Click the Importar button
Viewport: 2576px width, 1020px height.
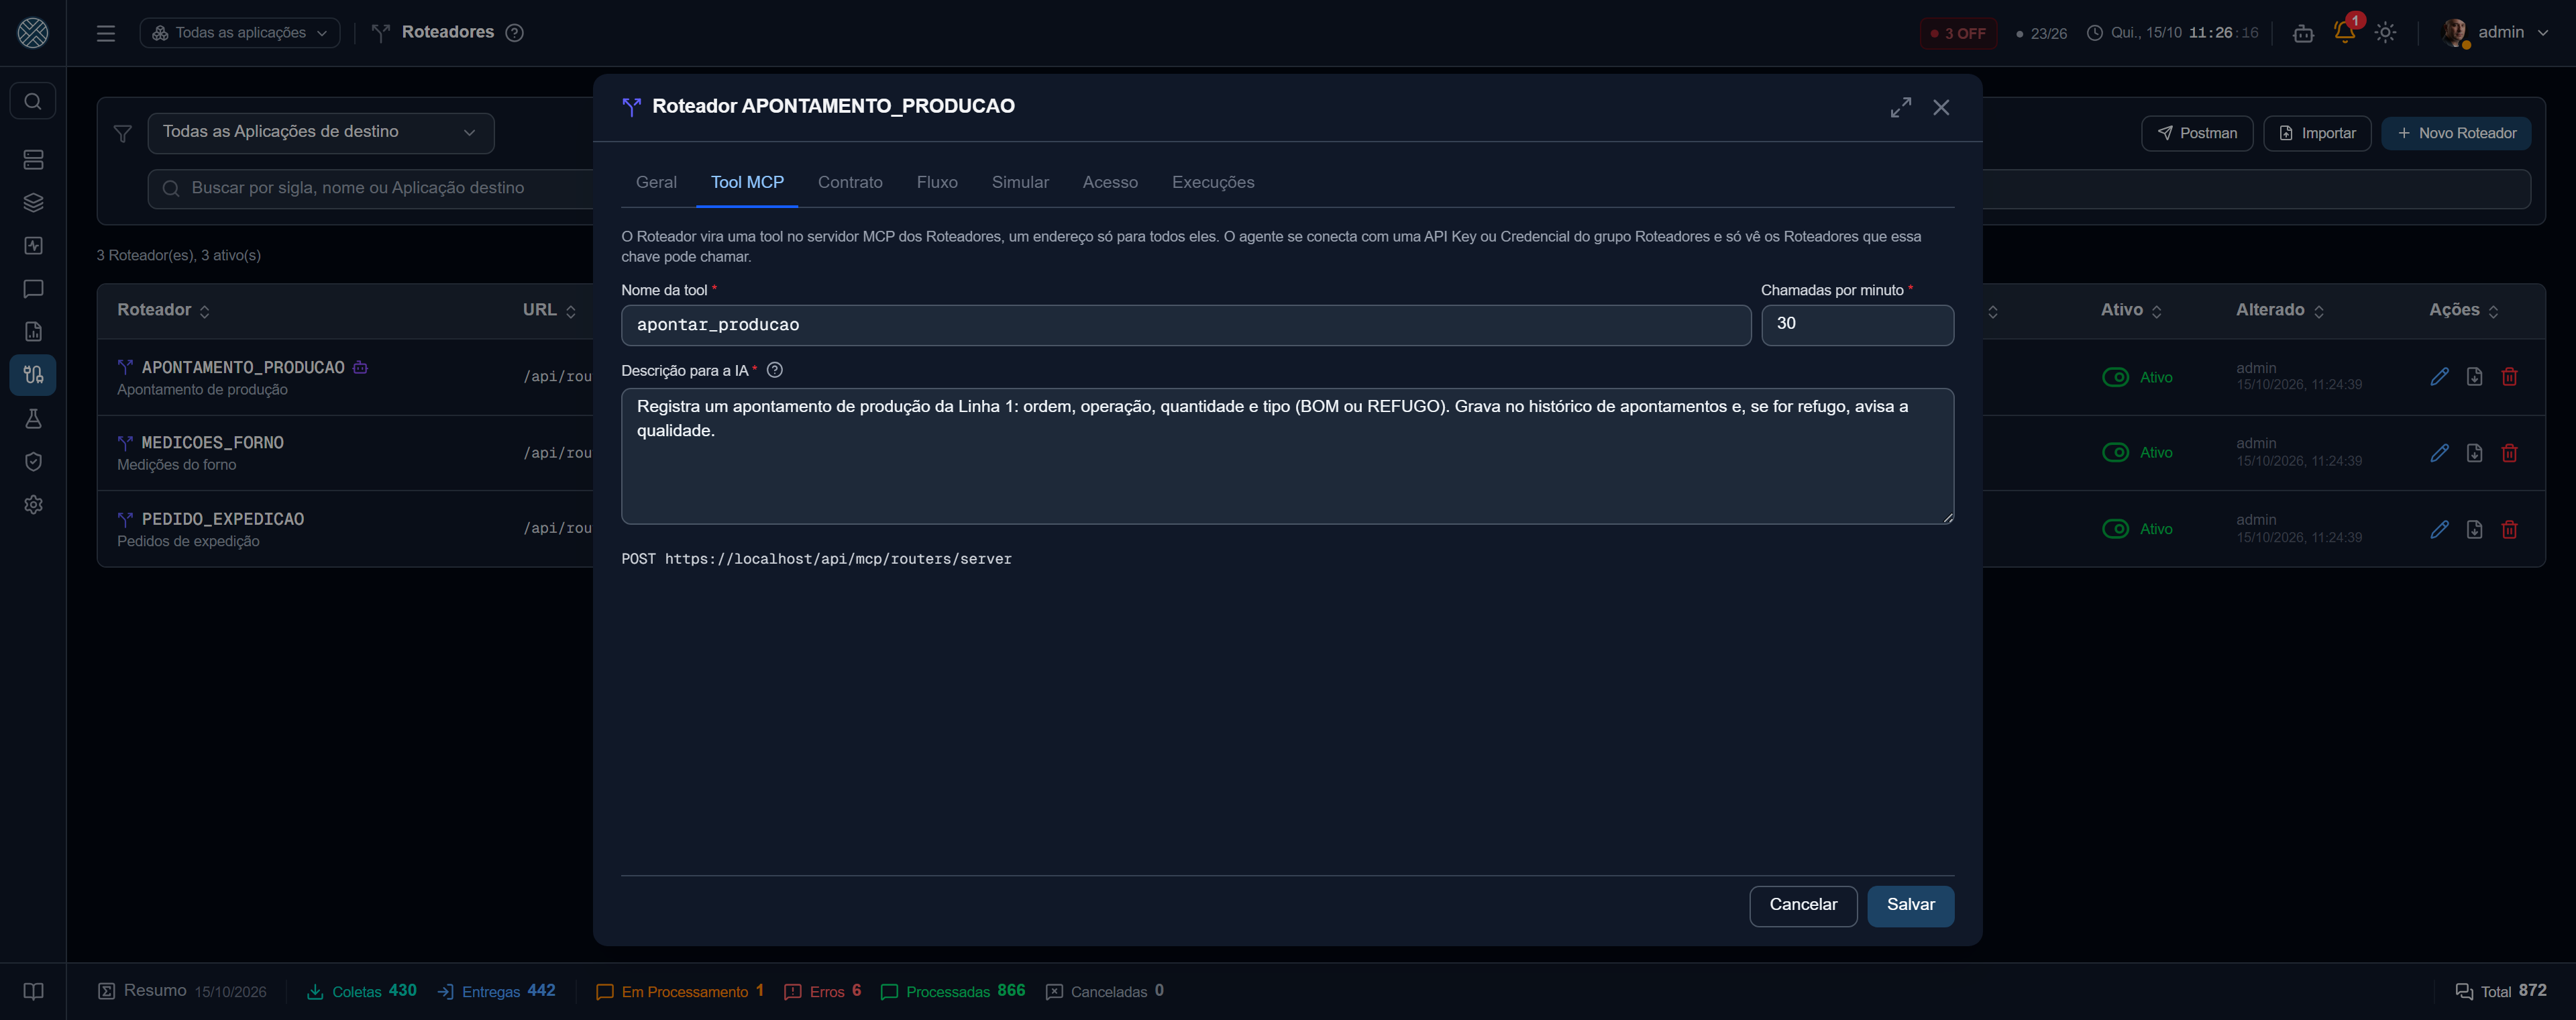[2316, 133]
